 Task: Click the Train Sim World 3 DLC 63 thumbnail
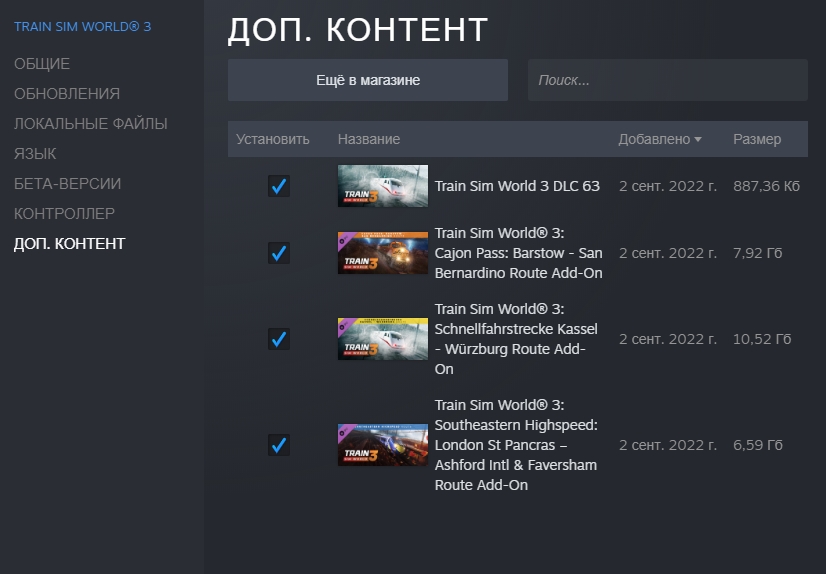[382, 186]
